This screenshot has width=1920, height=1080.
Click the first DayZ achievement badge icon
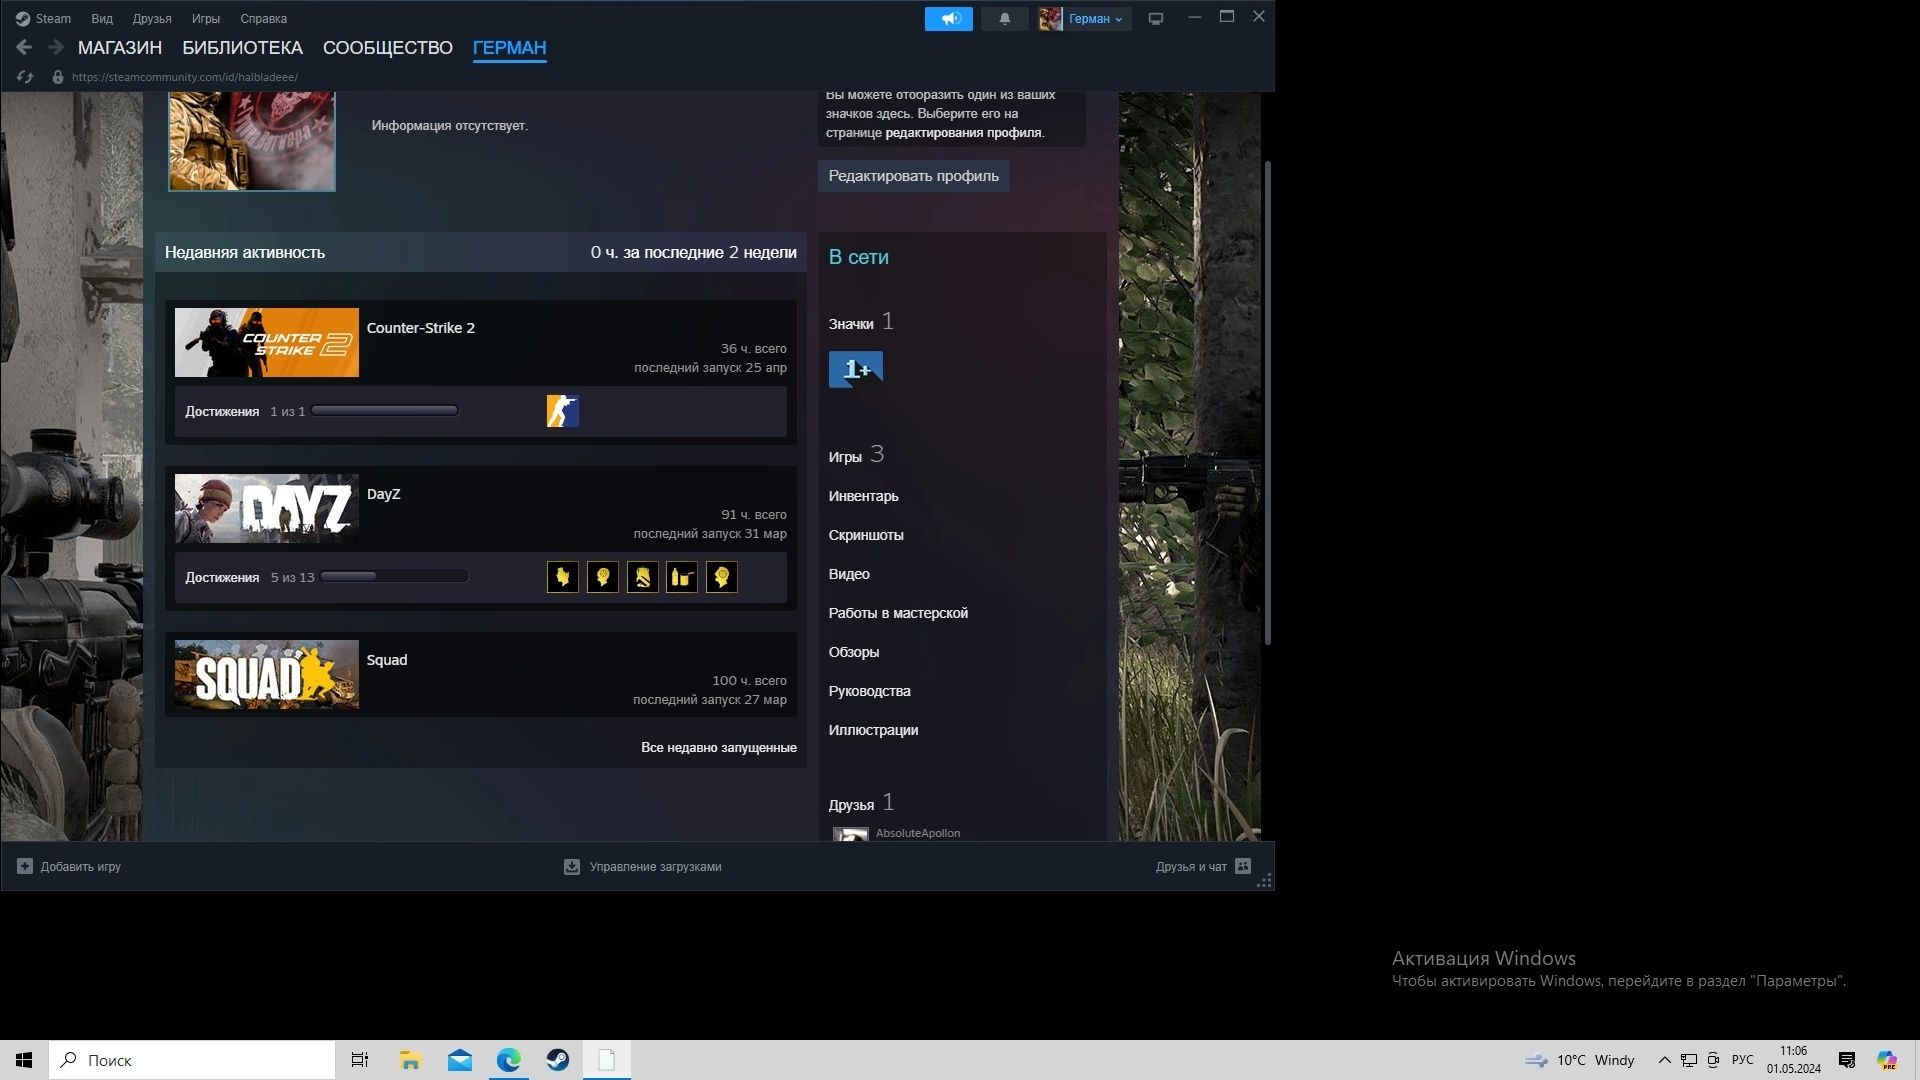(x=562, y=576)
